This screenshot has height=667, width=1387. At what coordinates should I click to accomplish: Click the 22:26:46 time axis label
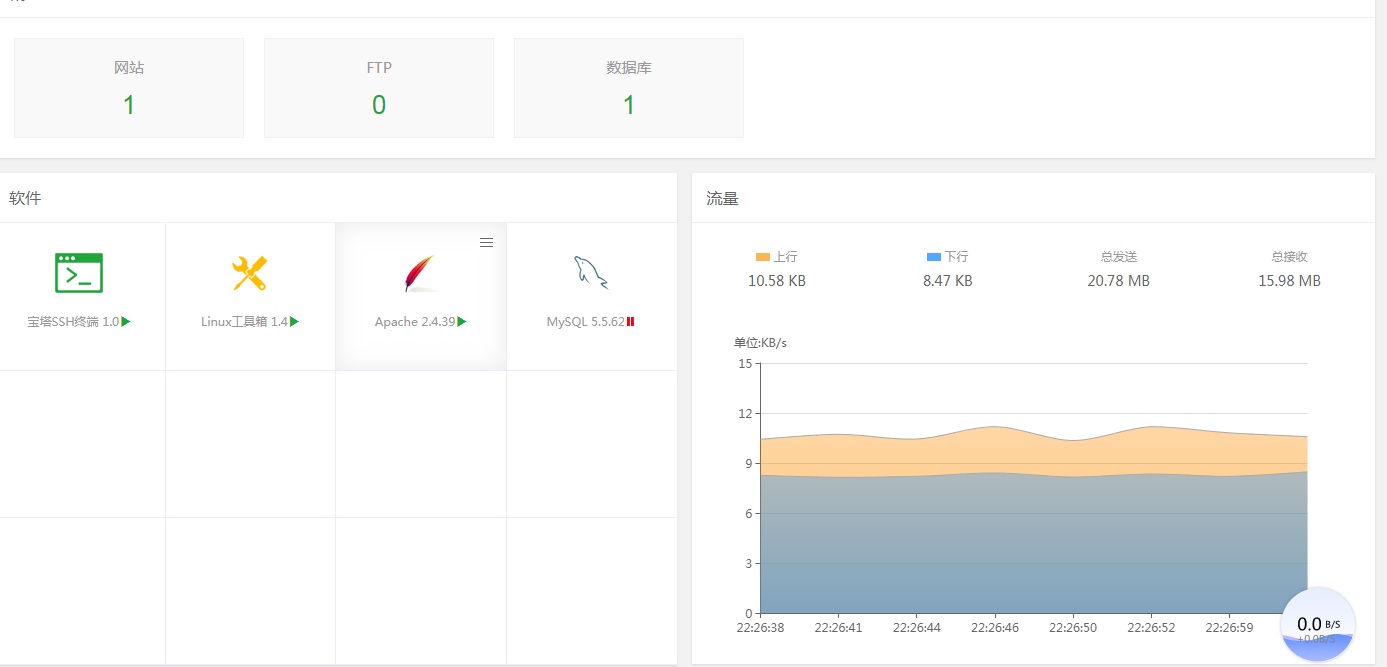point(995,628)
